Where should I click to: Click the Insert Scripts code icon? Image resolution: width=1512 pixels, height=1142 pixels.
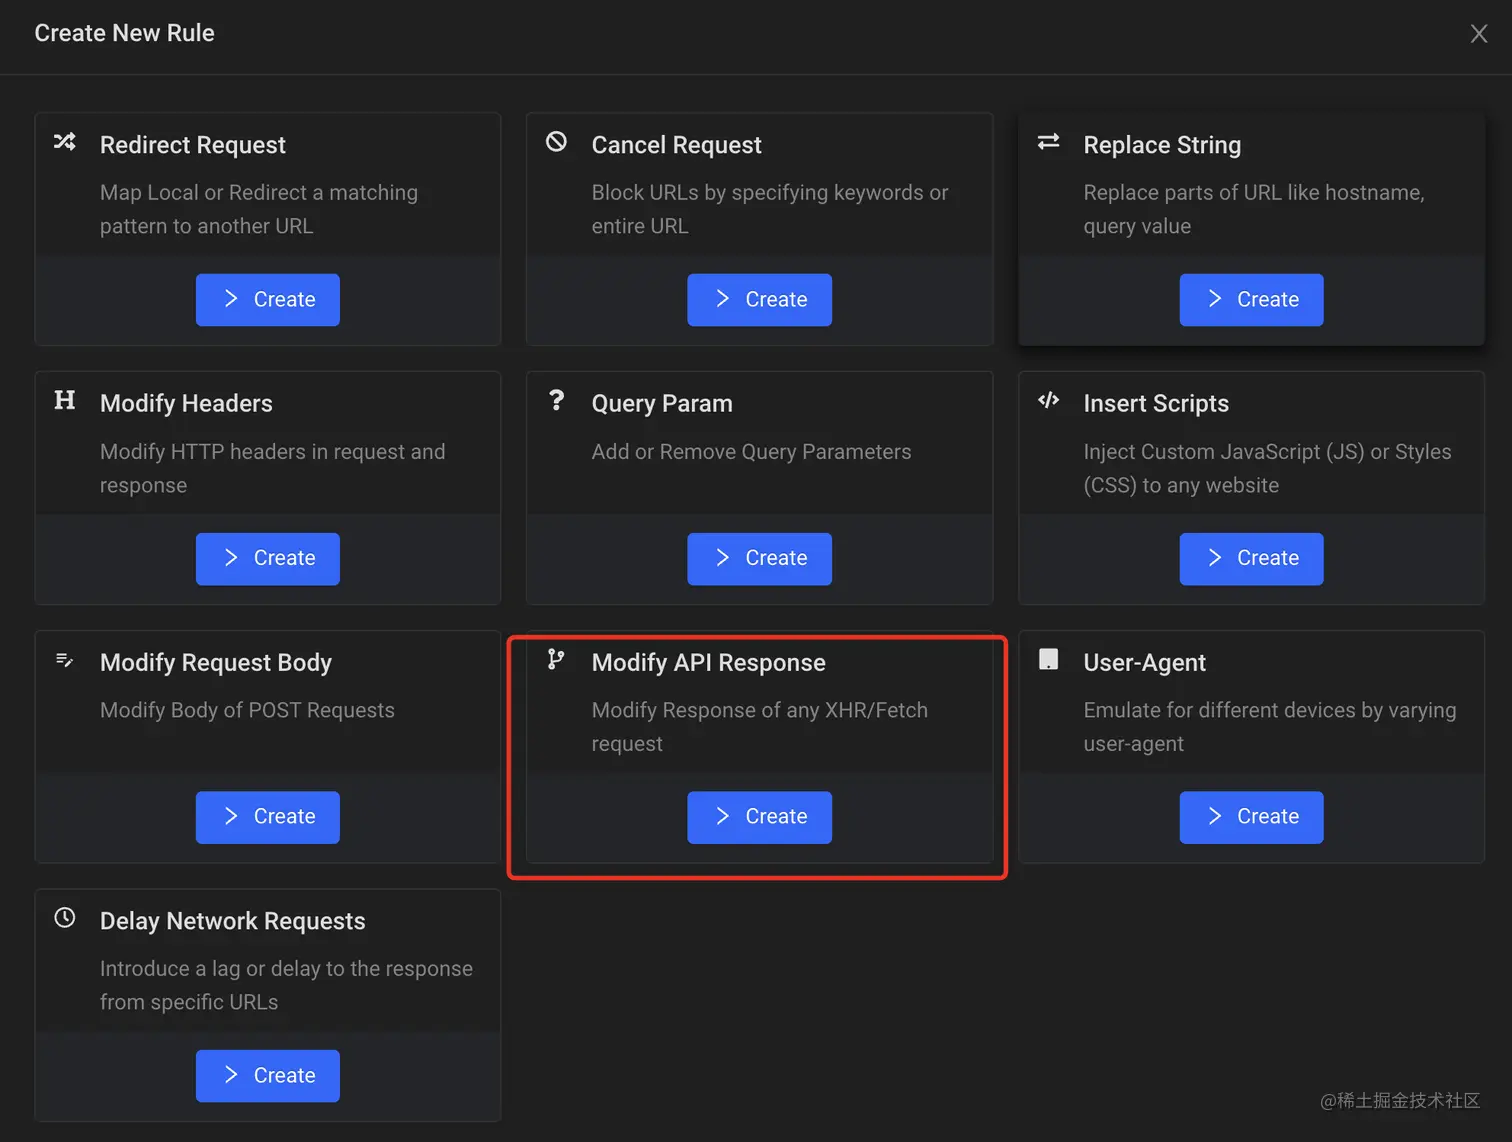1048,401
